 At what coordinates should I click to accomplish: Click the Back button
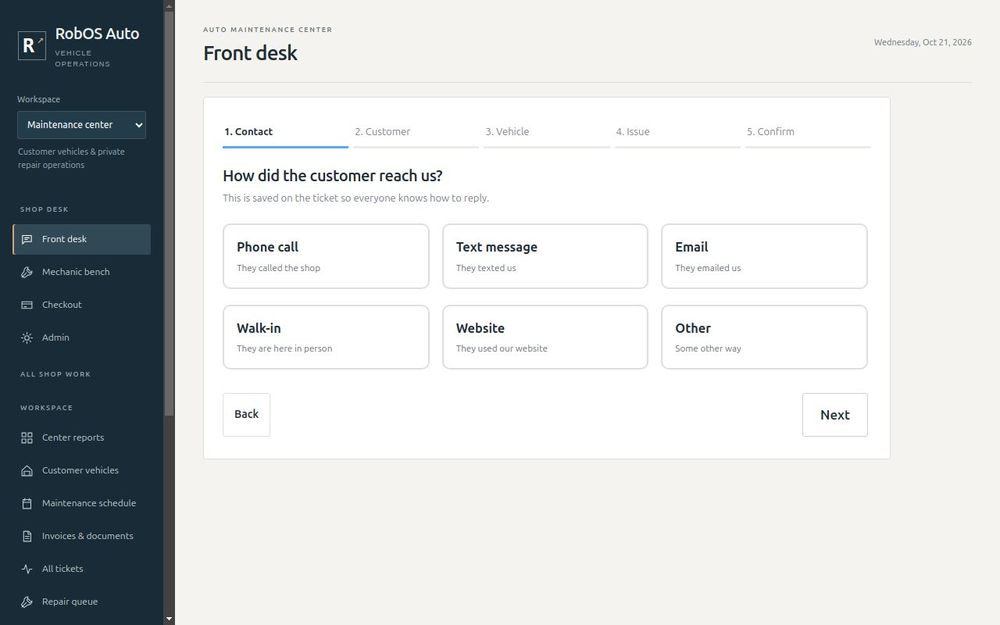[x=247, y=415]
